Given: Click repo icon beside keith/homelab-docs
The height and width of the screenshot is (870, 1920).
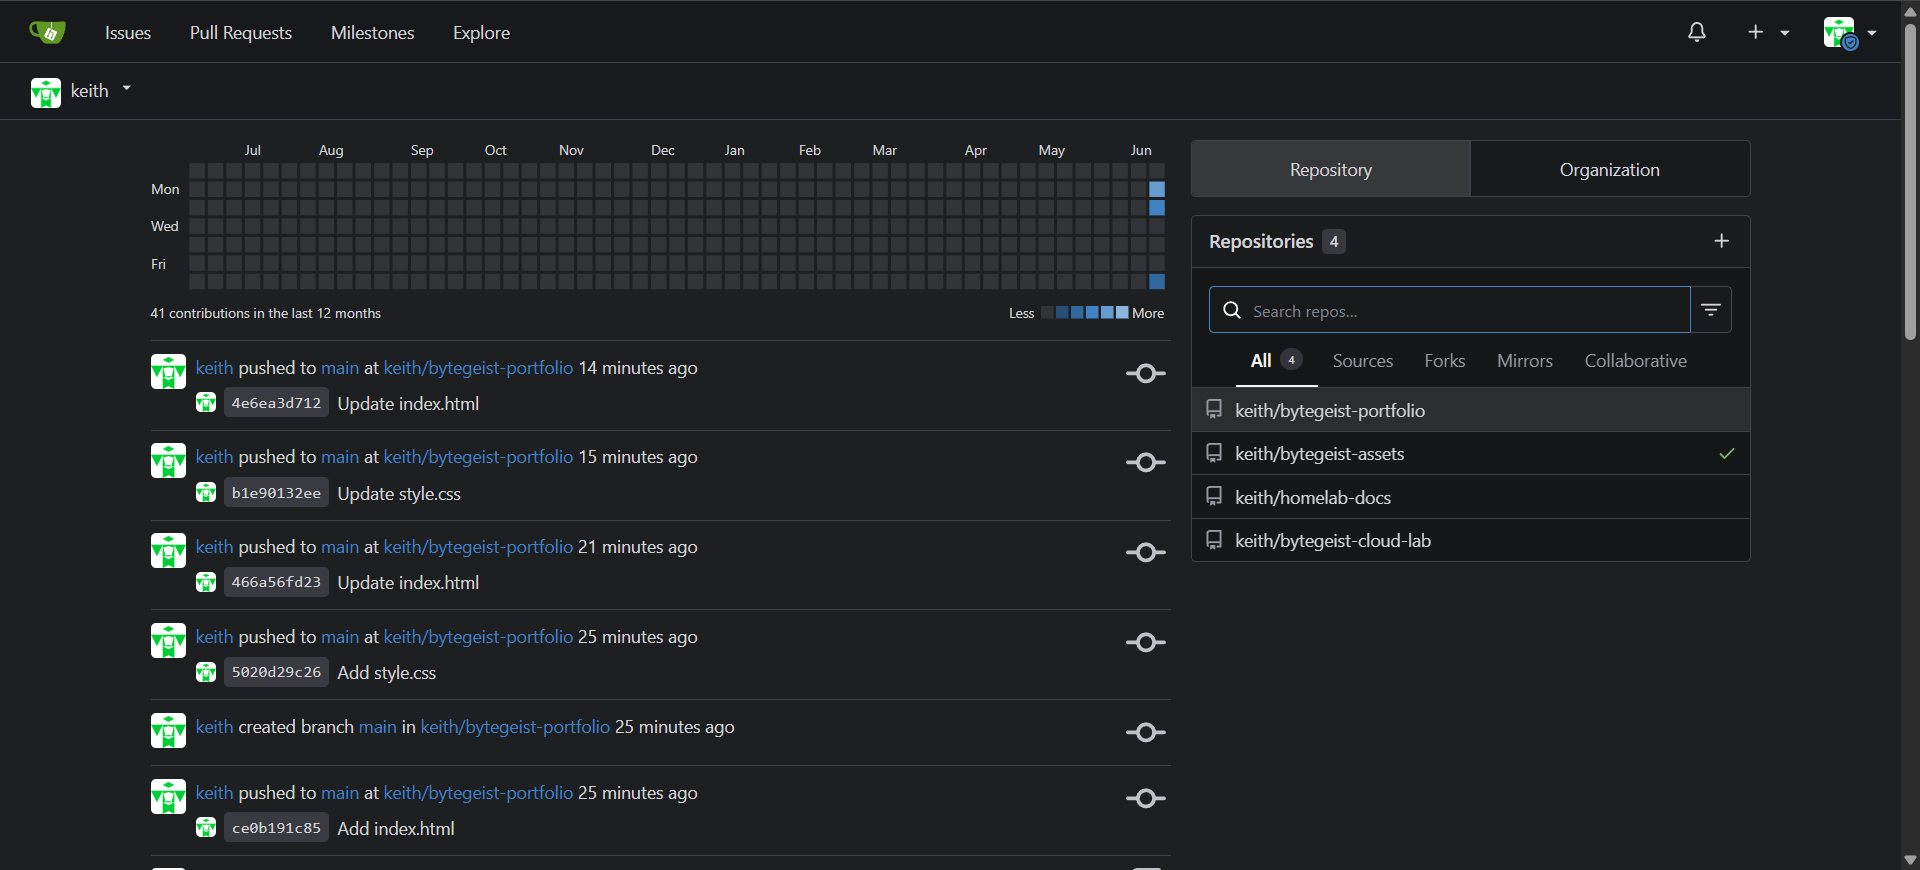Looking at the screenshot, I should 1214,497.
